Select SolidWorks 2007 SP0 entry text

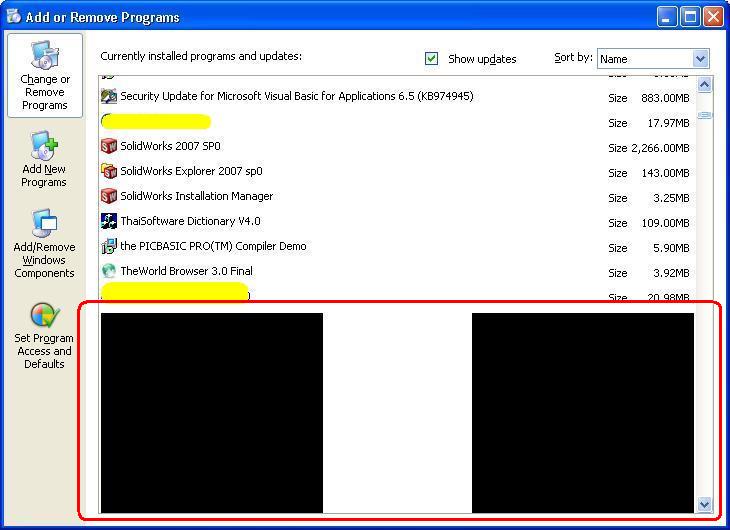pyautogui.click(x=170, y=146)
